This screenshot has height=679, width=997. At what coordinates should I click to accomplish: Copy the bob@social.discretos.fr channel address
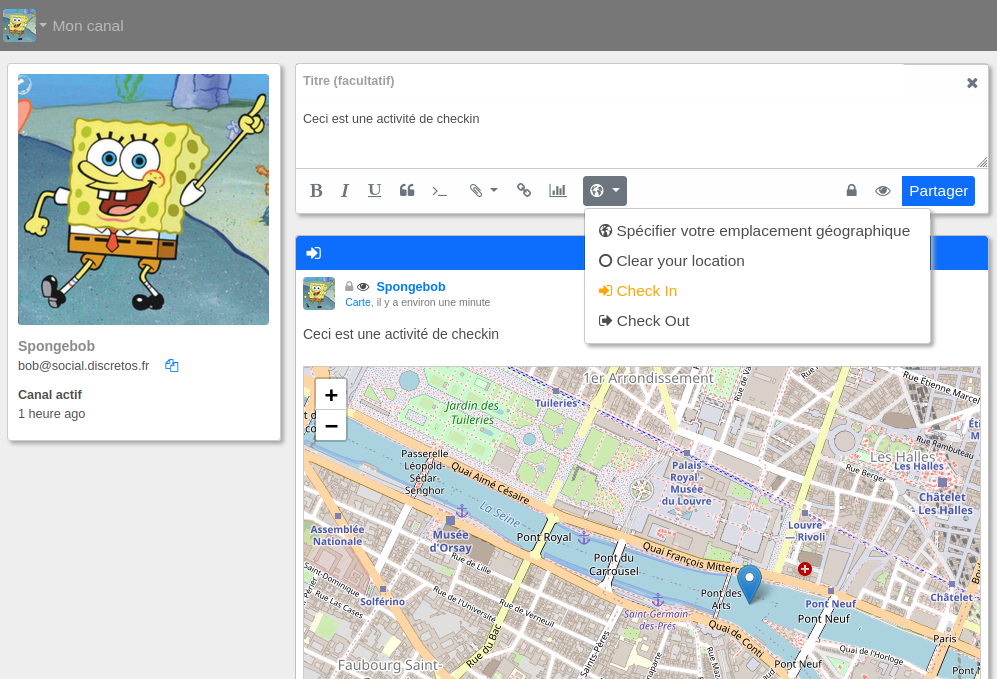click(172, 366)
